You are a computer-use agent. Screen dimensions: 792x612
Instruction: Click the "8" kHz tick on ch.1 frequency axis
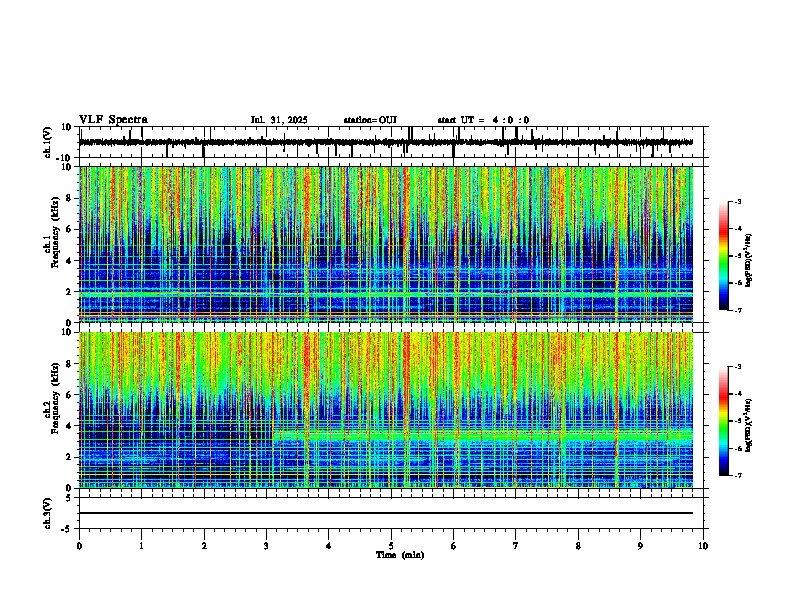point(70,198)
